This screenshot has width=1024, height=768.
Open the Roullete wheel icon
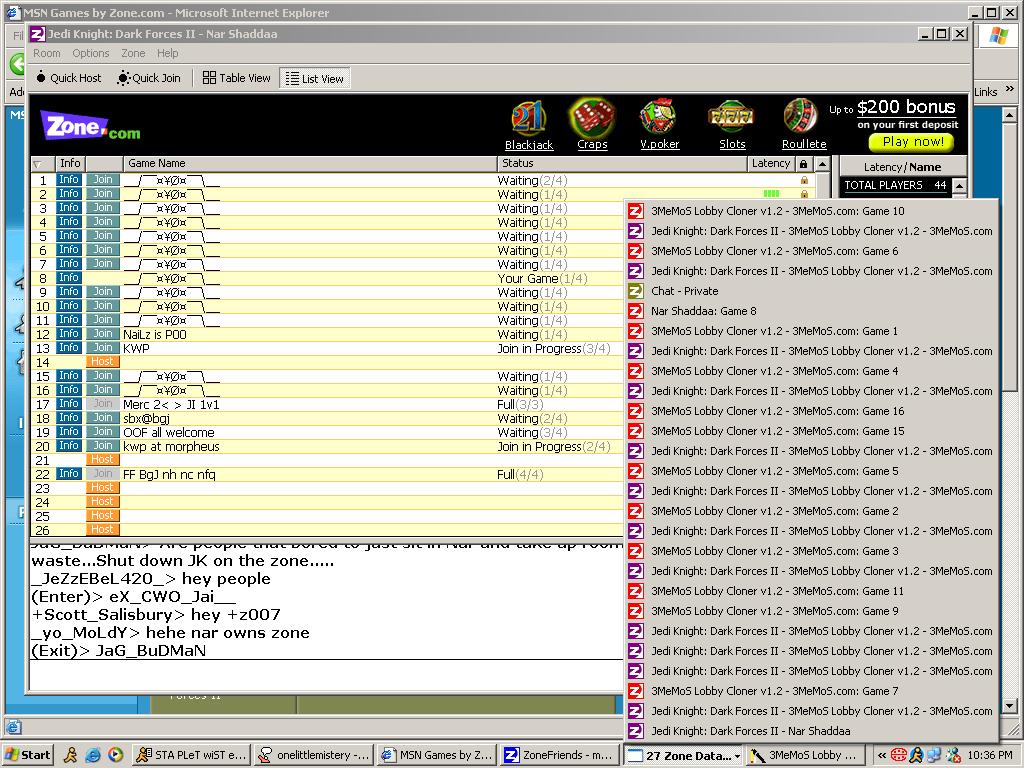pyautogui.click(x=801, y=118)
